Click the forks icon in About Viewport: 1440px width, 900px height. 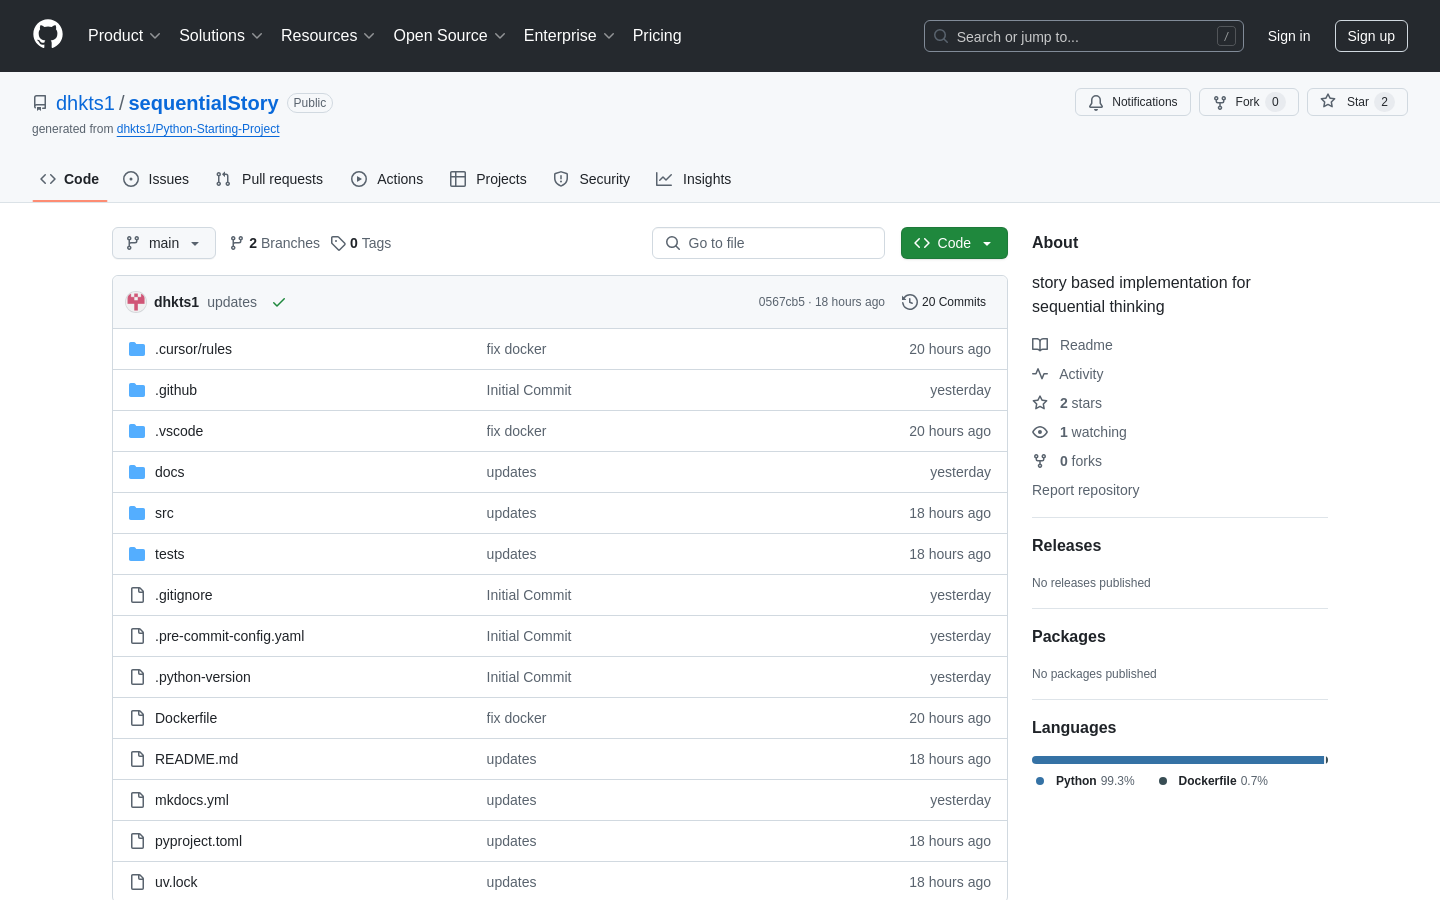[1040, 461]
